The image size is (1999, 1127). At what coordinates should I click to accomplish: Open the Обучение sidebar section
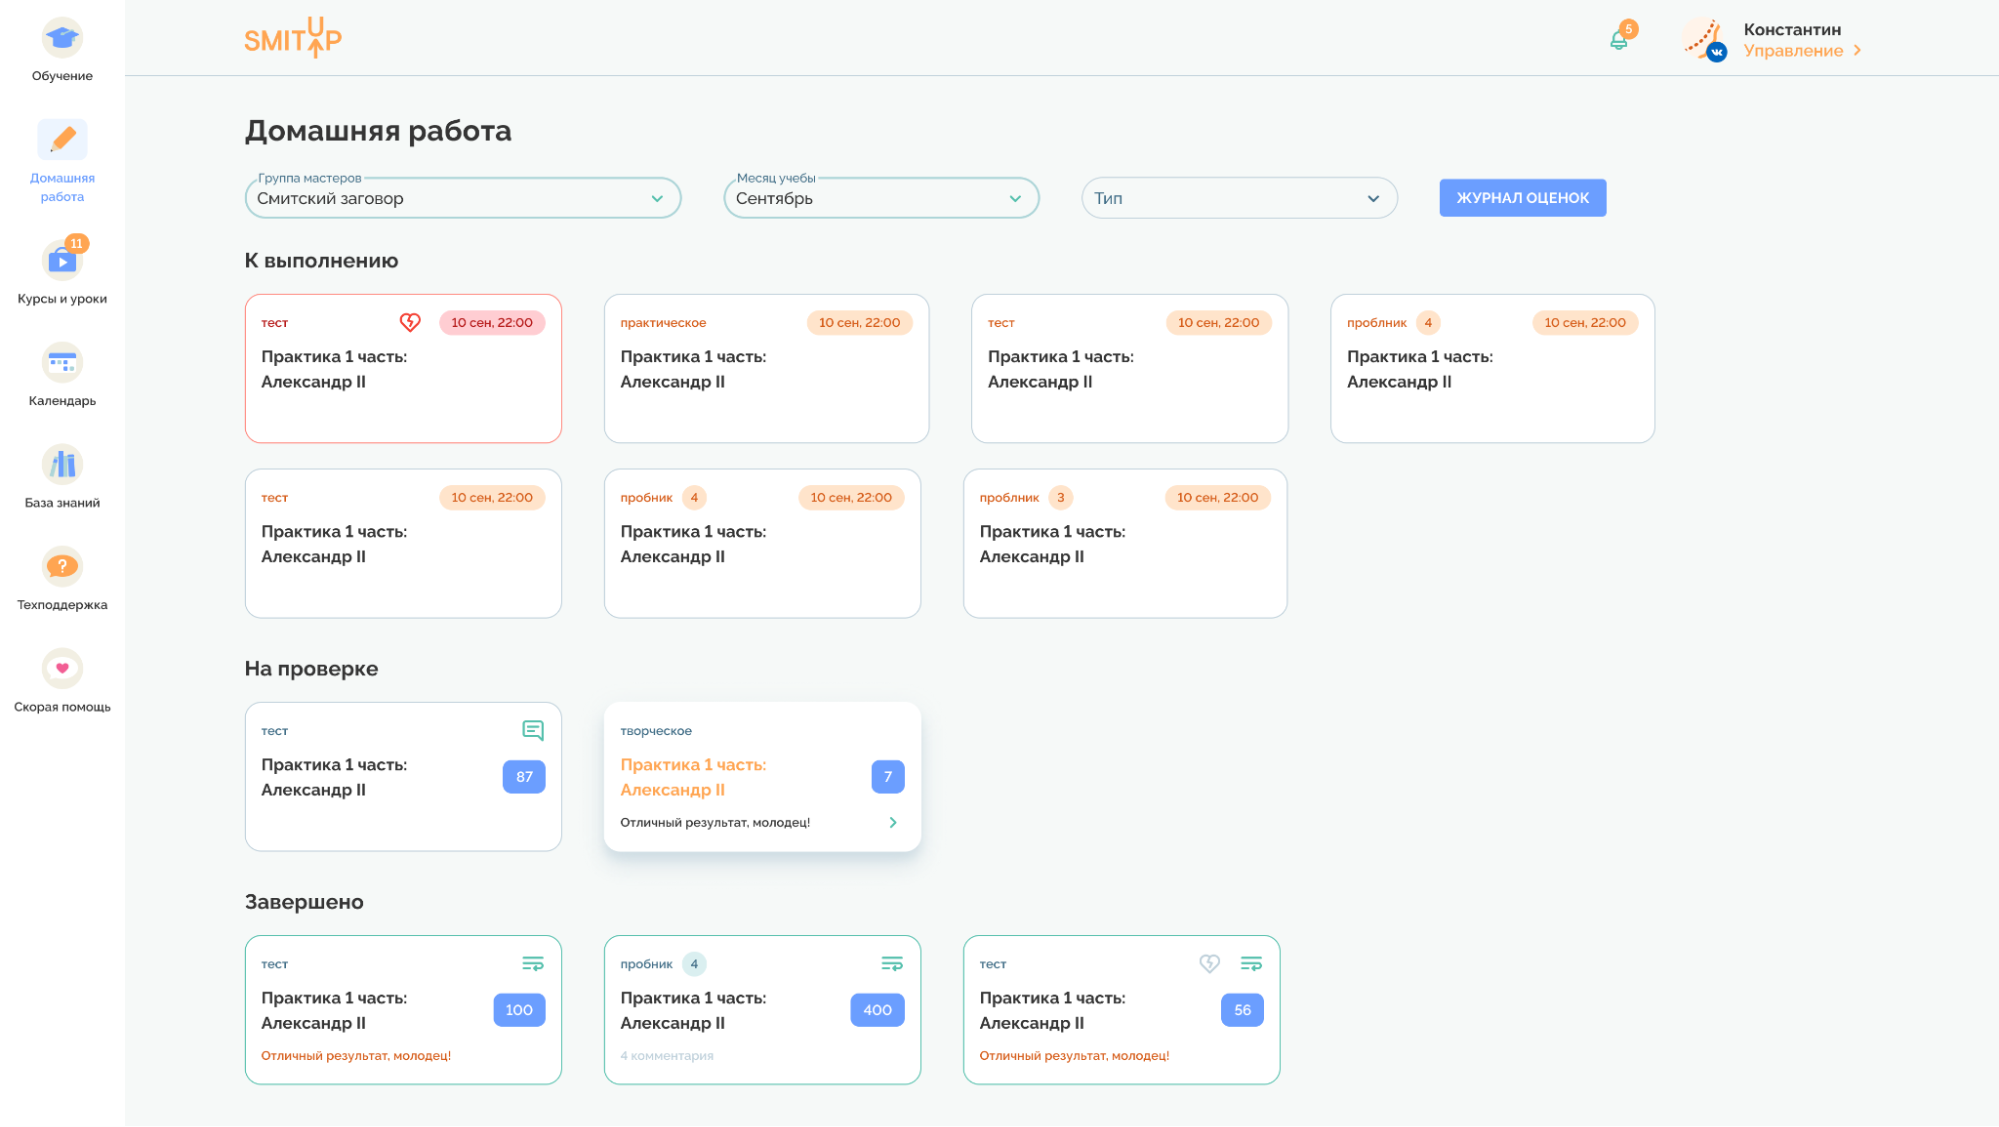click(62, 40)
